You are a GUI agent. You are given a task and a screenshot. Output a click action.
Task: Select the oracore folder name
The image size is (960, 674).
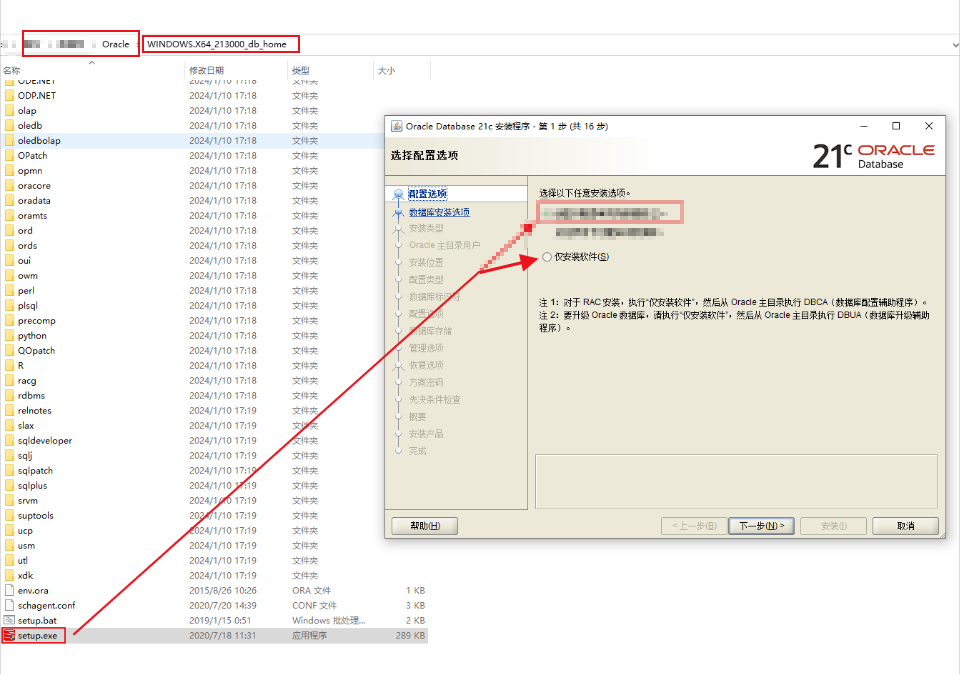coord(34,185)
